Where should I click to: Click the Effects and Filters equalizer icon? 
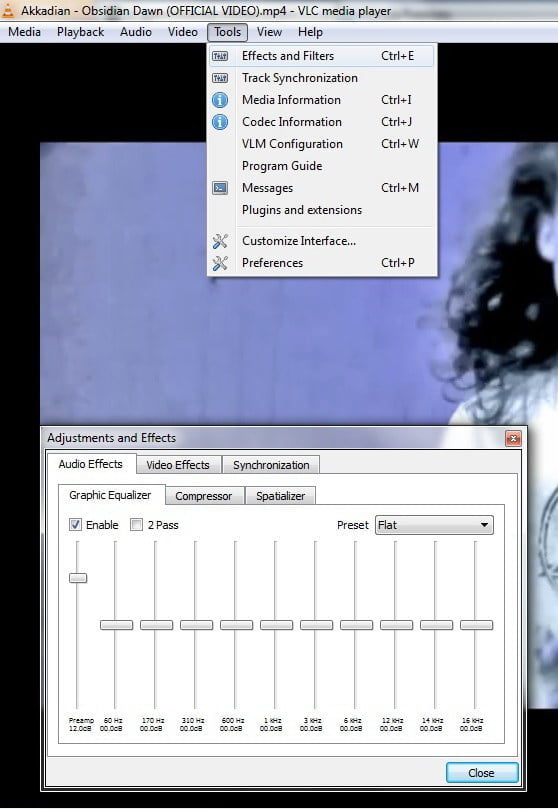click(x=220, y=56)
